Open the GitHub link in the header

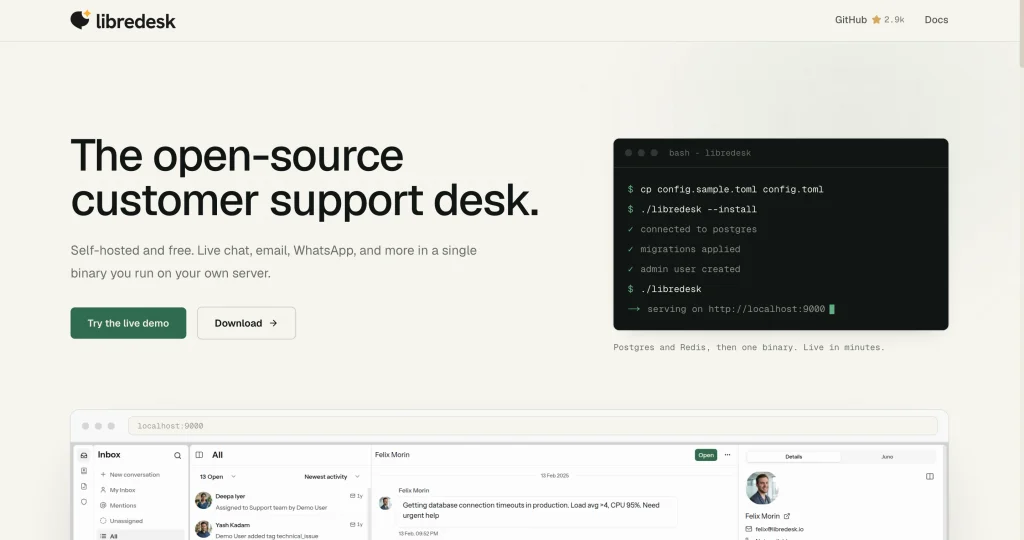coord(869,20)
